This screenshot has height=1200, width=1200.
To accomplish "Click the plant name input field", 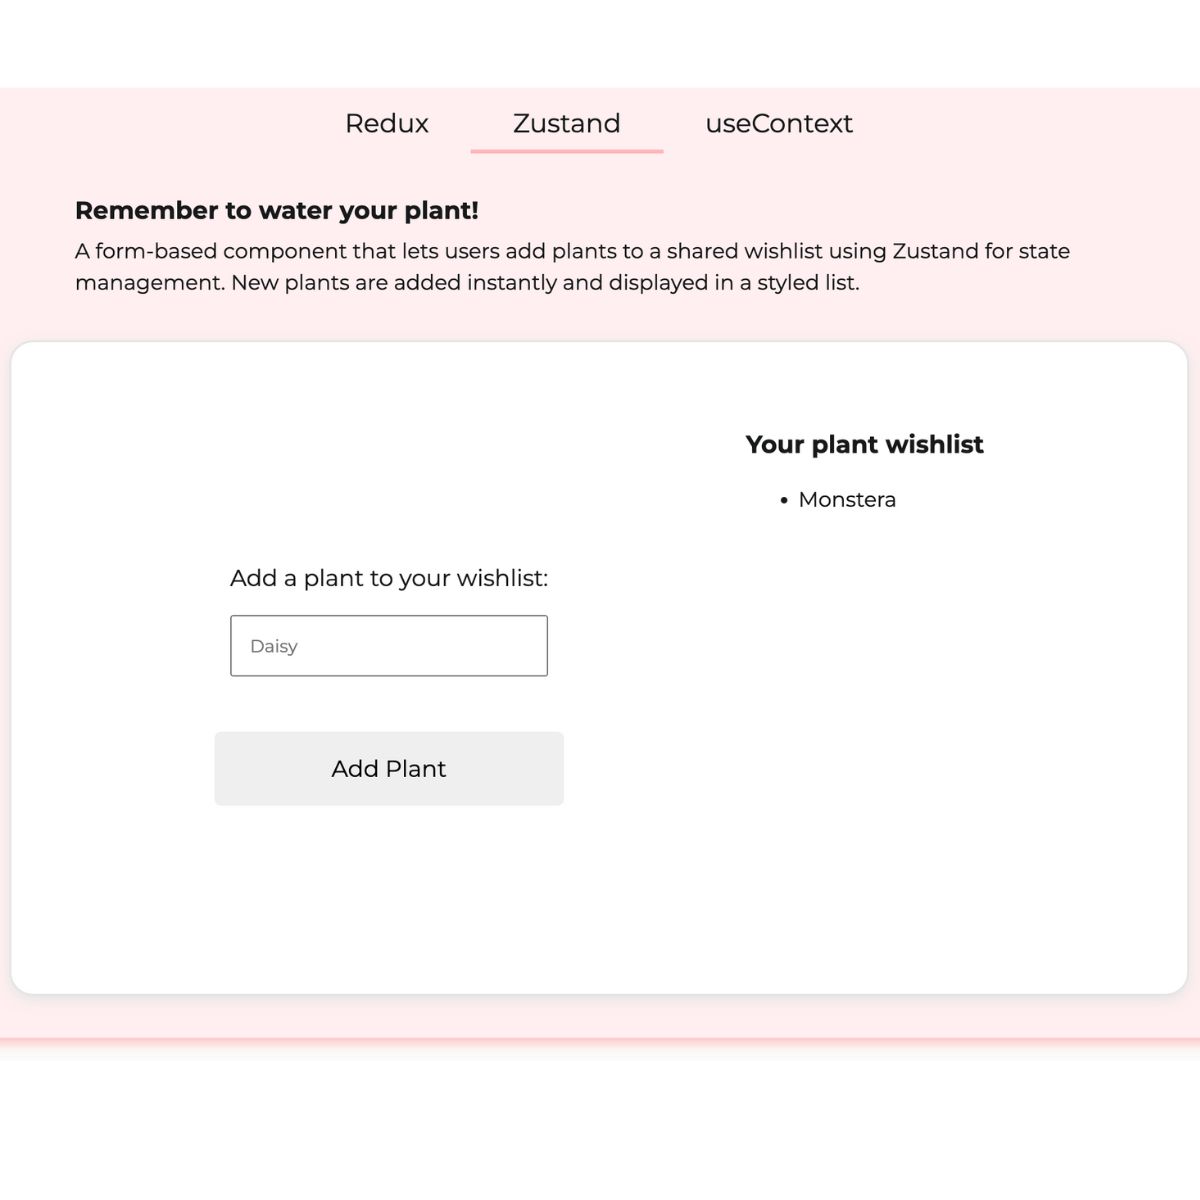I will tap(388, 645).
